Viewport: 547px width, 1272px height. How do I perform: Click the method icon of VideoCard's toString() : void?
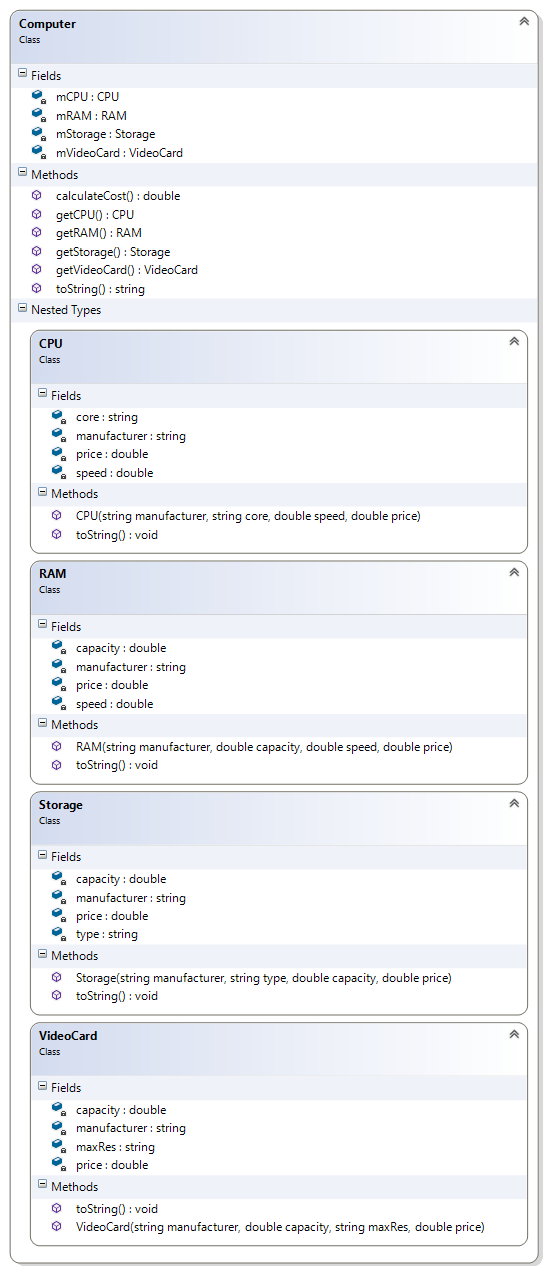tap(57, 1208)
